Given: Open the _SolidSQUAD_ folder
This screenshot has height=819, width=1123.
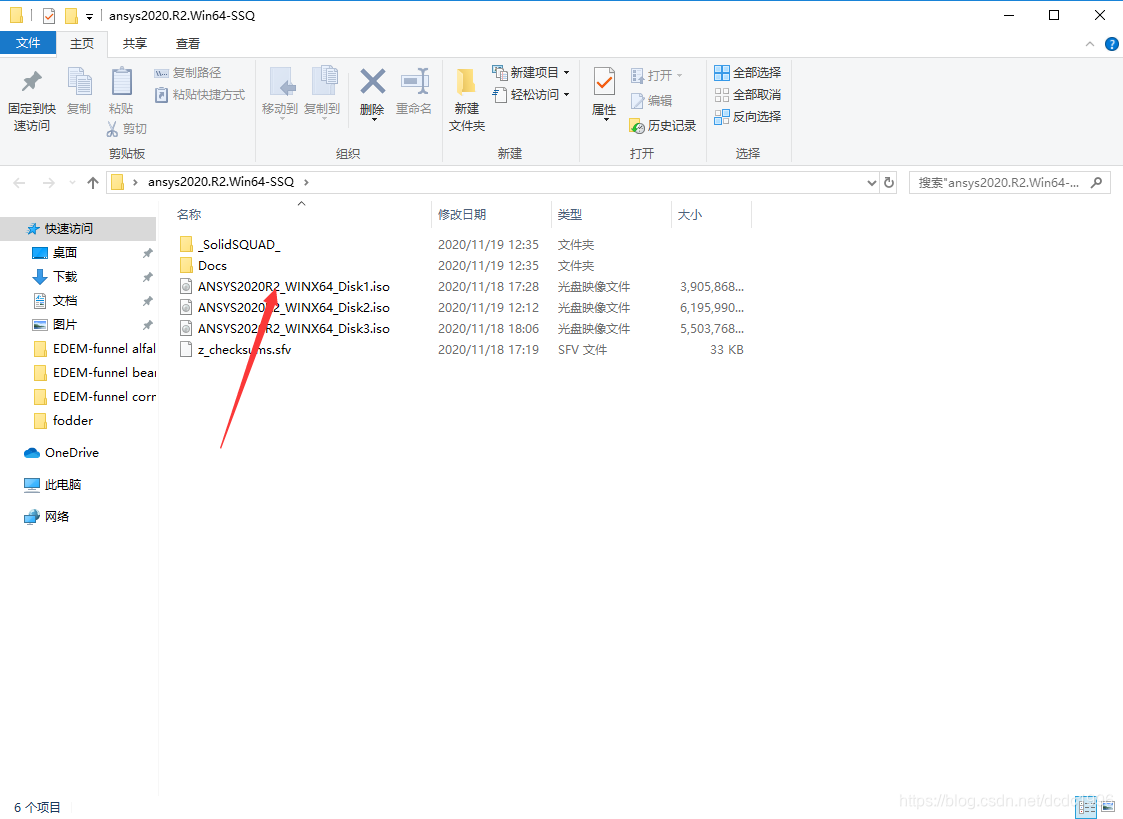Looking at the screenshot, I should (239, 244).
